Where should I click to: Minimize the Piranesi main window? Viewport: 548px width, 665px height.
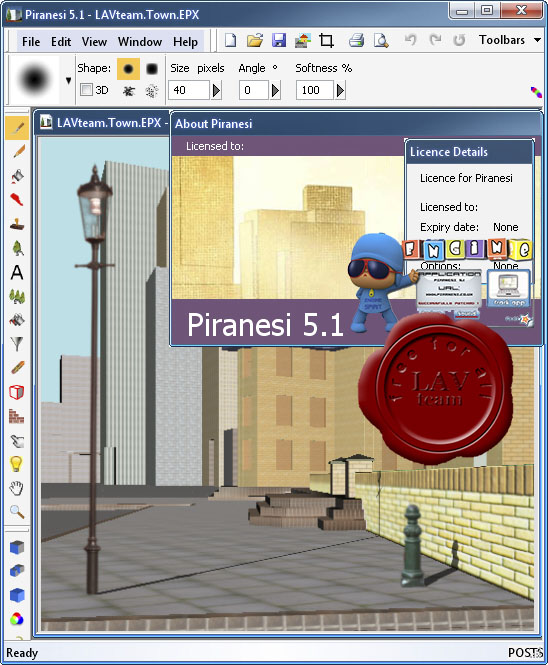pos(463,11)
